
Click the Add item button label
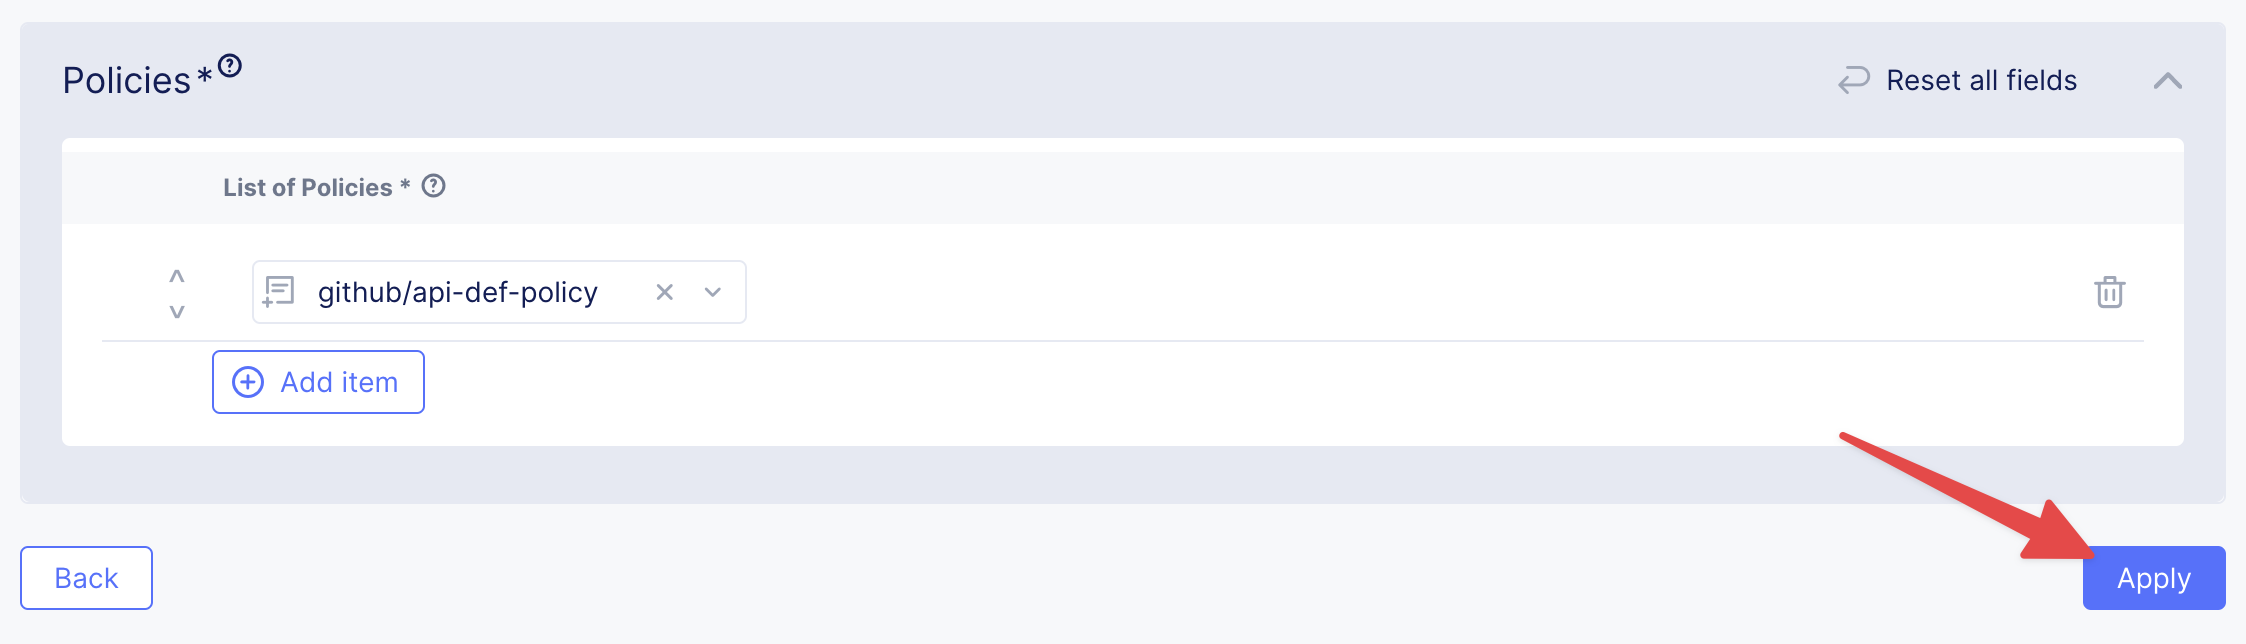pyautogui.click(x=339, y=382)
